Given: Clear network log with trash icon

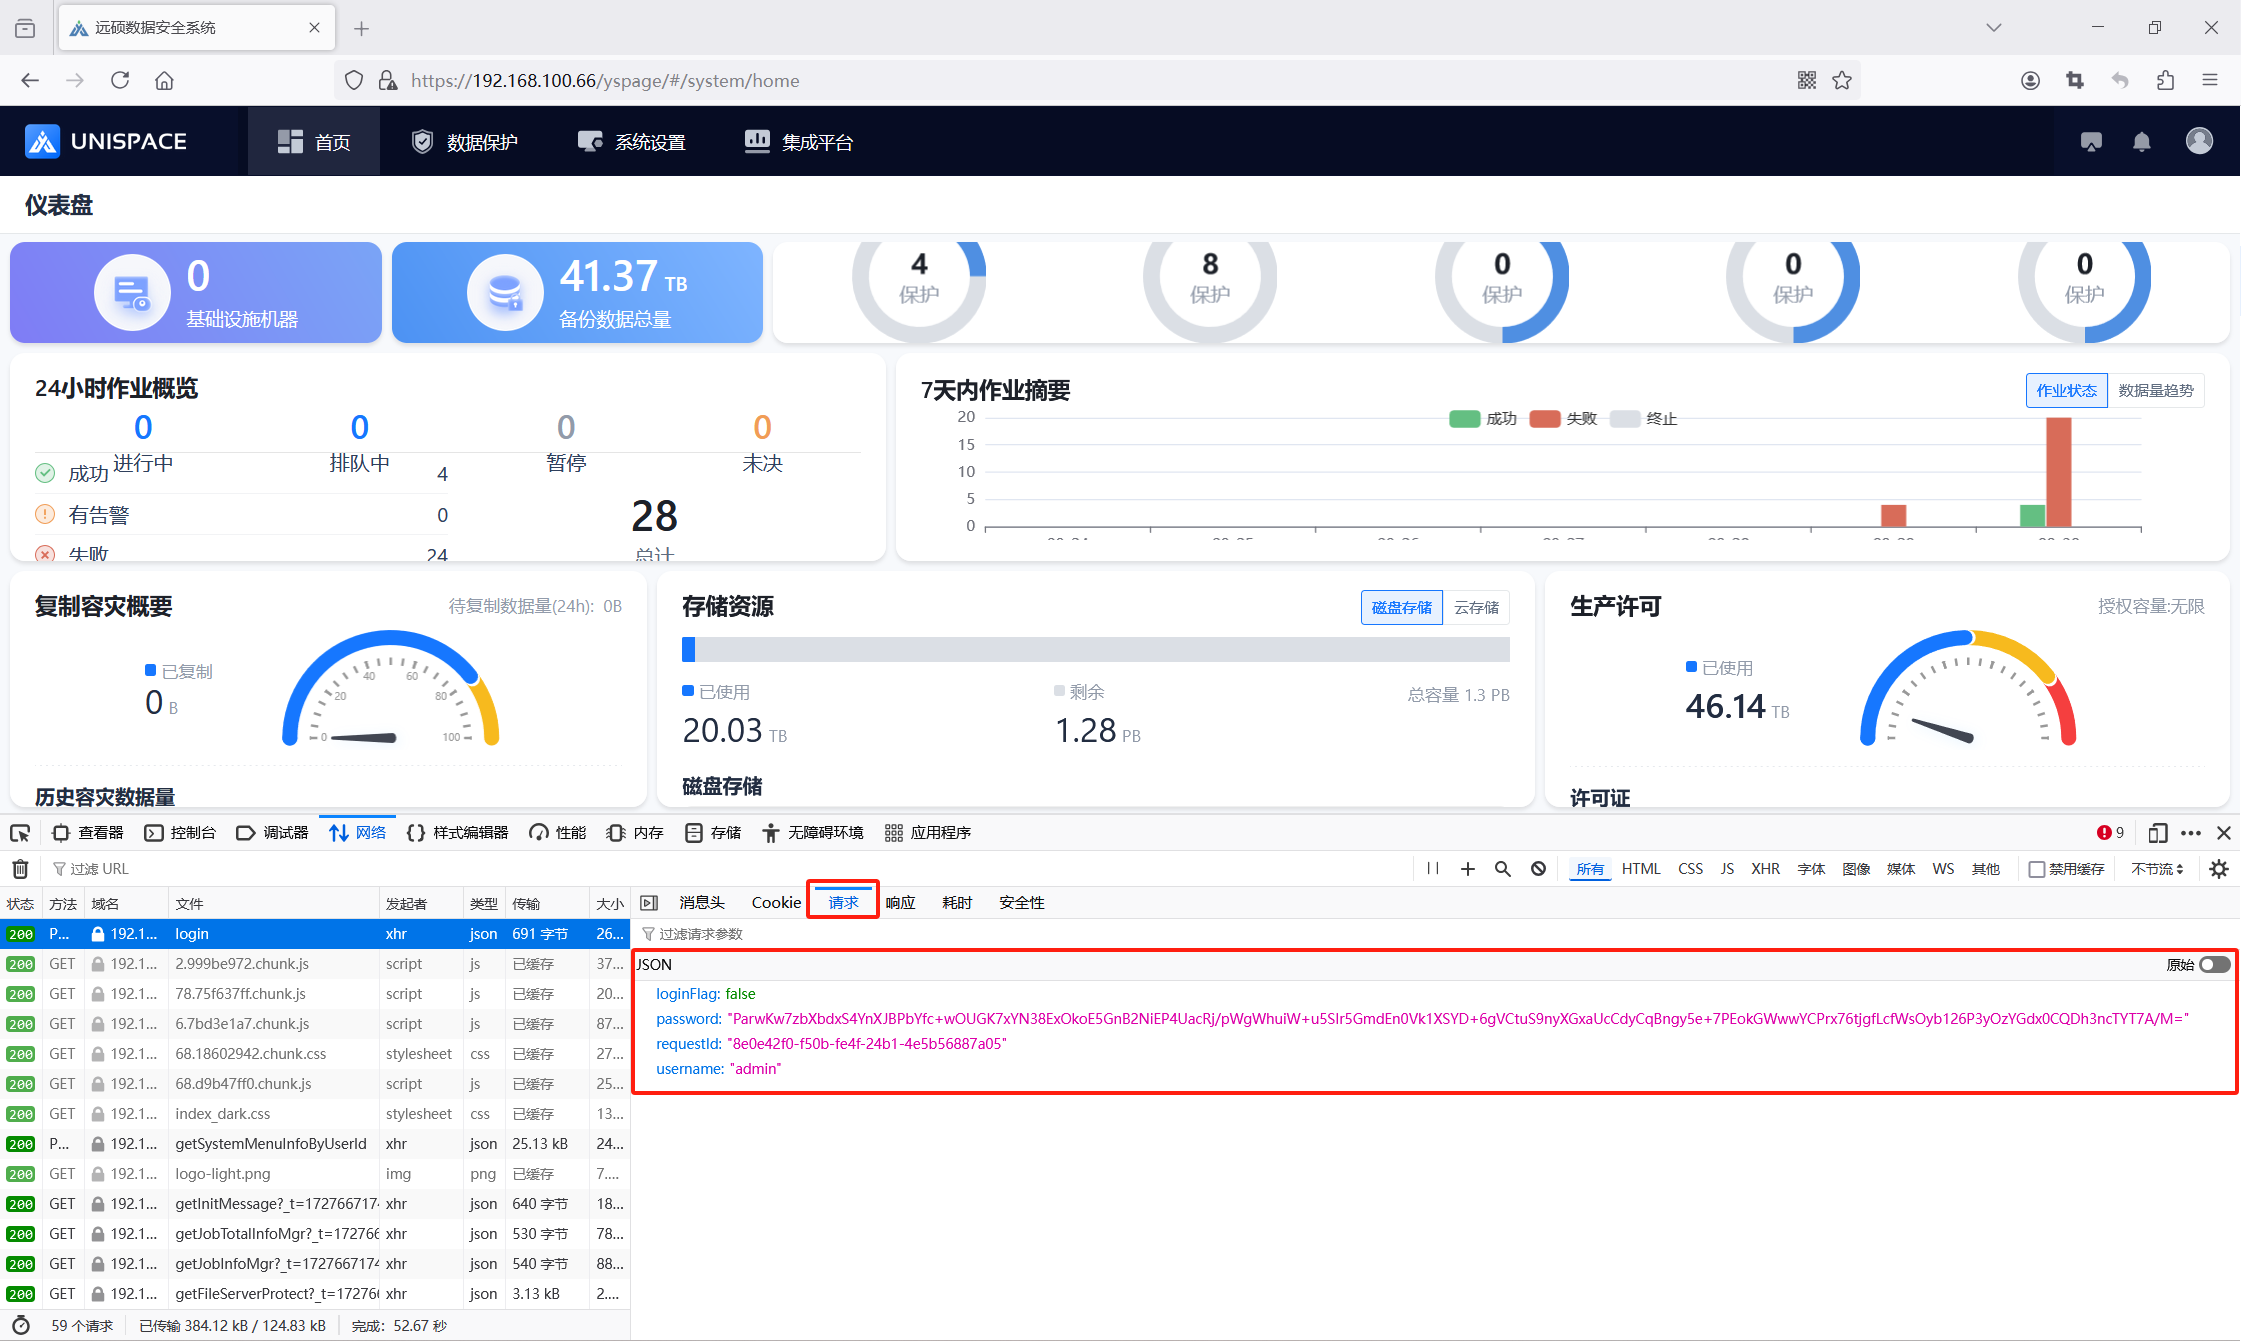Looking at the screenshot, I should [20, 869].
